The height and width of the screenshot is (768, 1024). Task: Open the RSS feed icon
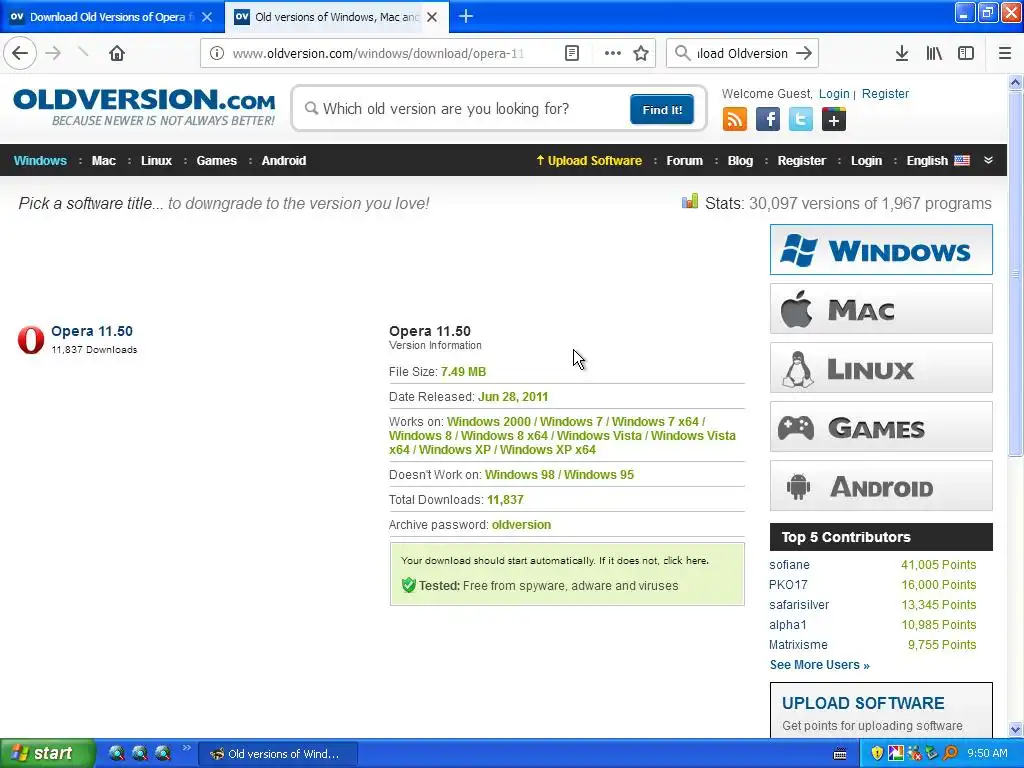pos(735,120)
